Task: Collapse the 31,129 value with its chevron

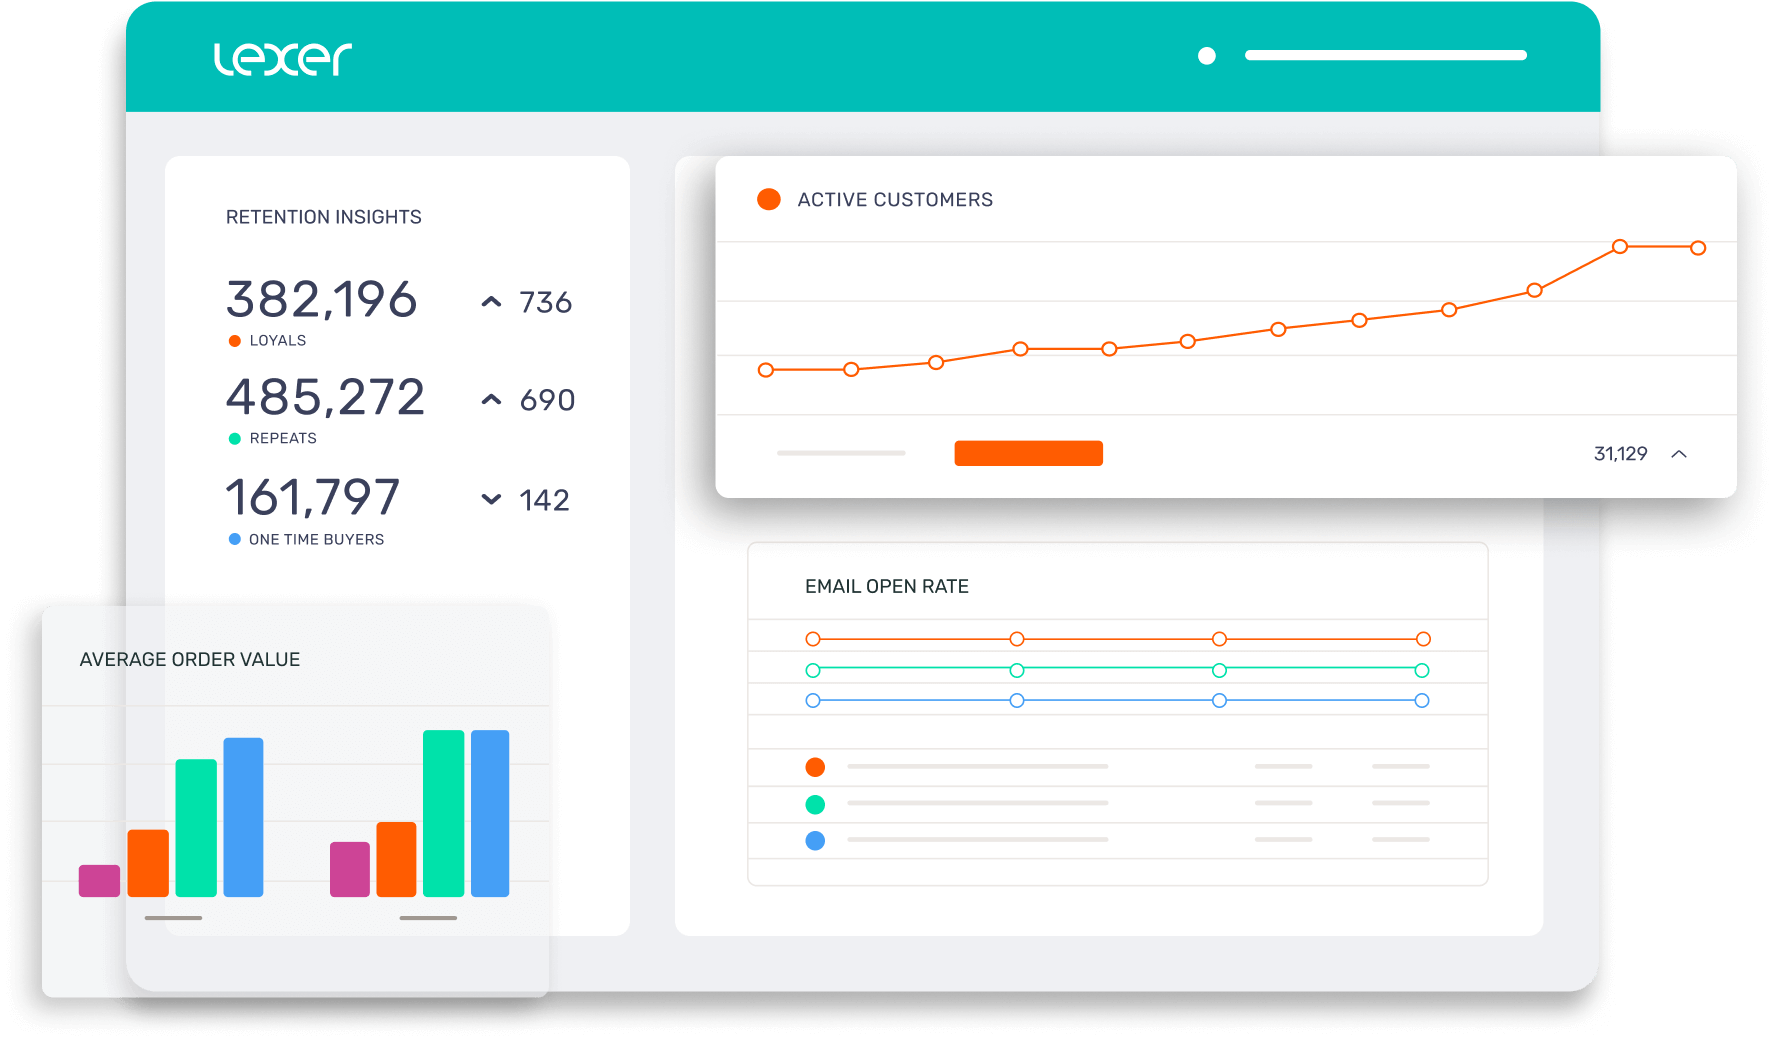Action: tap(1680, 453)
